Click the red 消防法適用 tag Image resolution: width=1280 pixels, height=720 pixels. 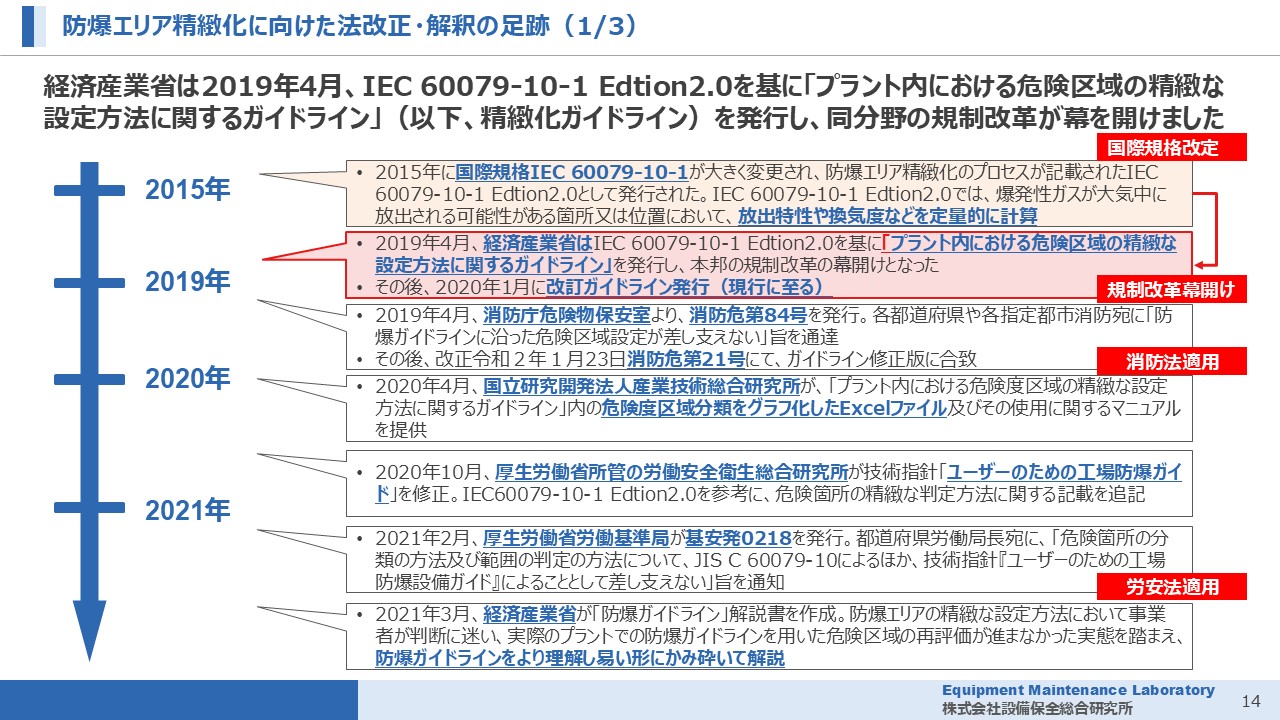click(x=1173, y=362)
